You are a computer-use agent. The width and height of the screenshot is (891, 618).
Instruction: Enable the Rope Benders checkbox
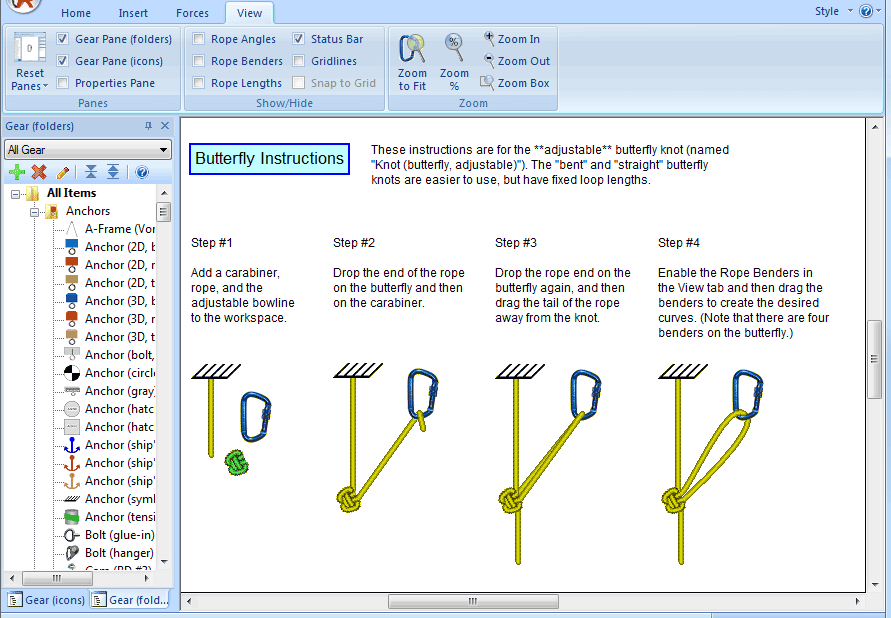[200, 61]
